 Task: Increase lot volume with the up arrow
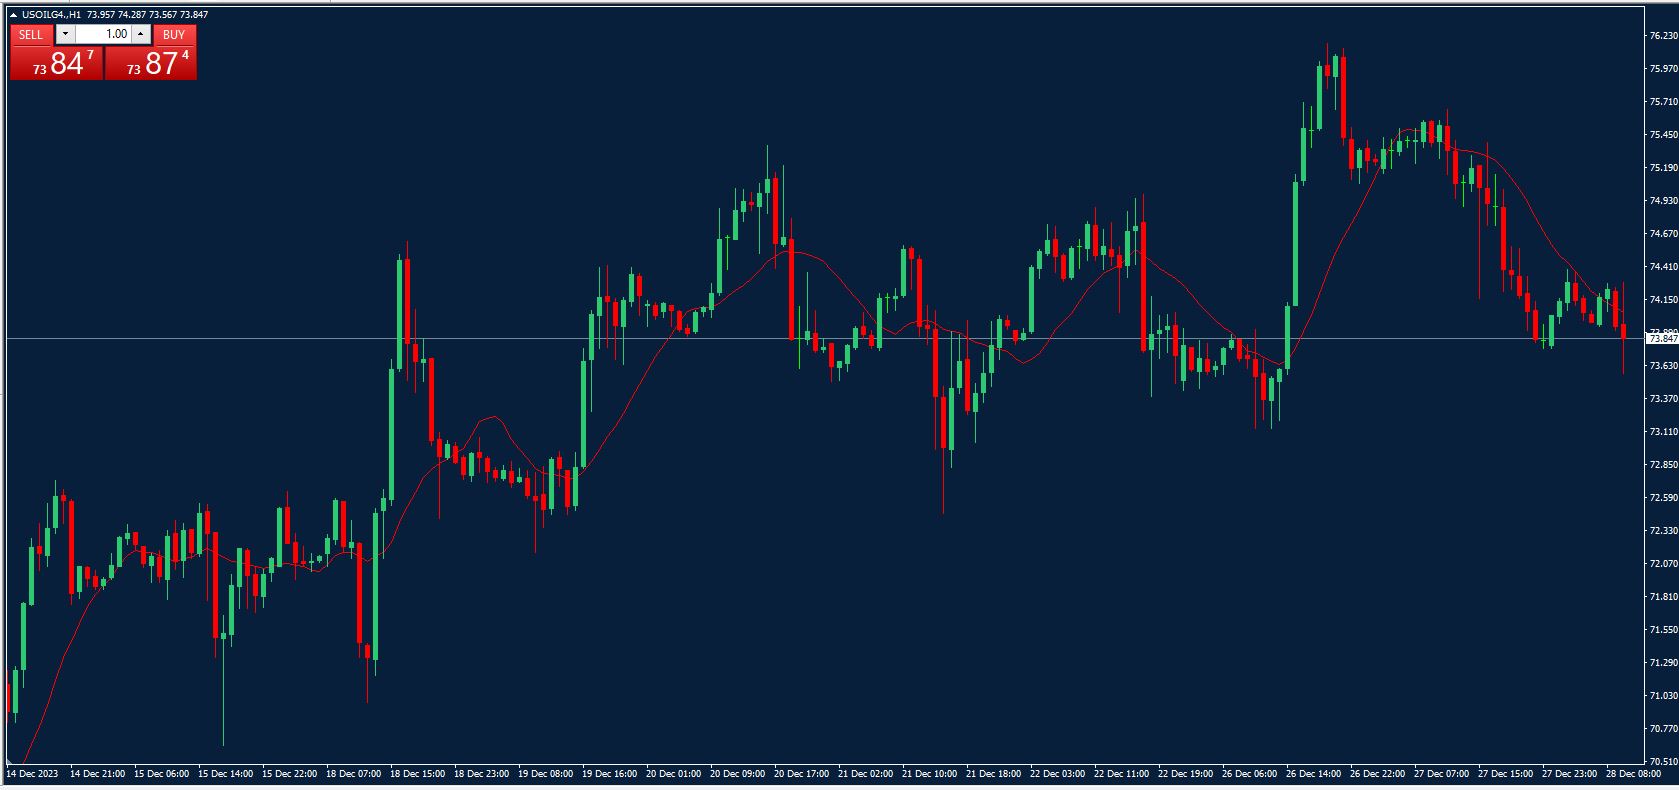point(141,34)
